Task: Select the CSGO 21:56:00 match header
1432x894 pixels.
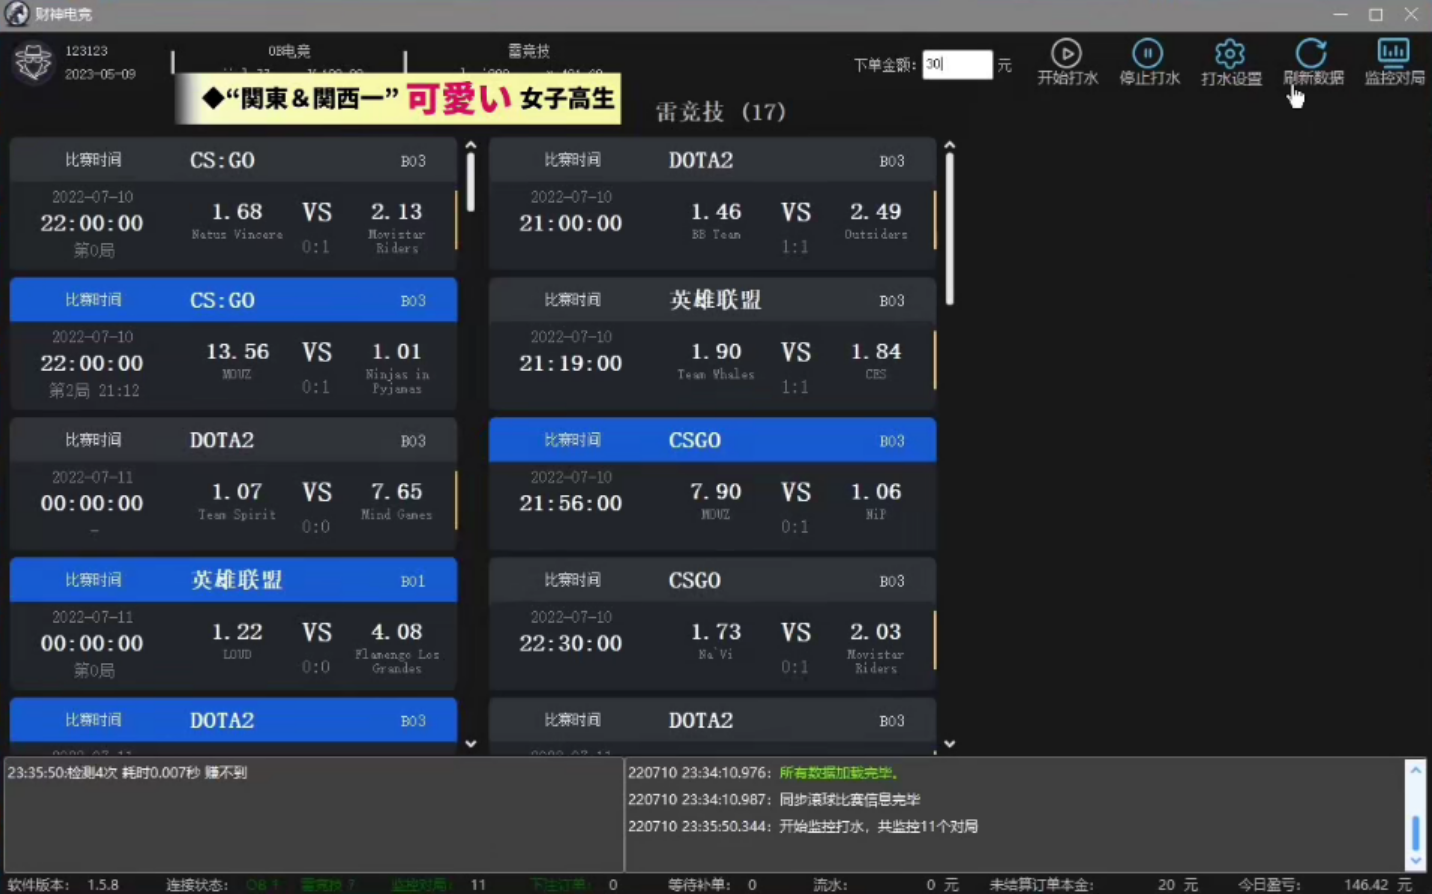Action: (712, 440)
